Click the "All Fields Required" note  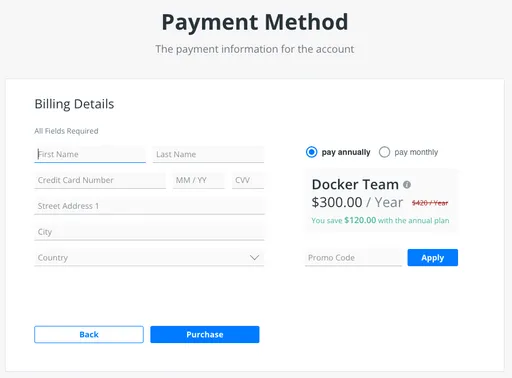(66, 131)
